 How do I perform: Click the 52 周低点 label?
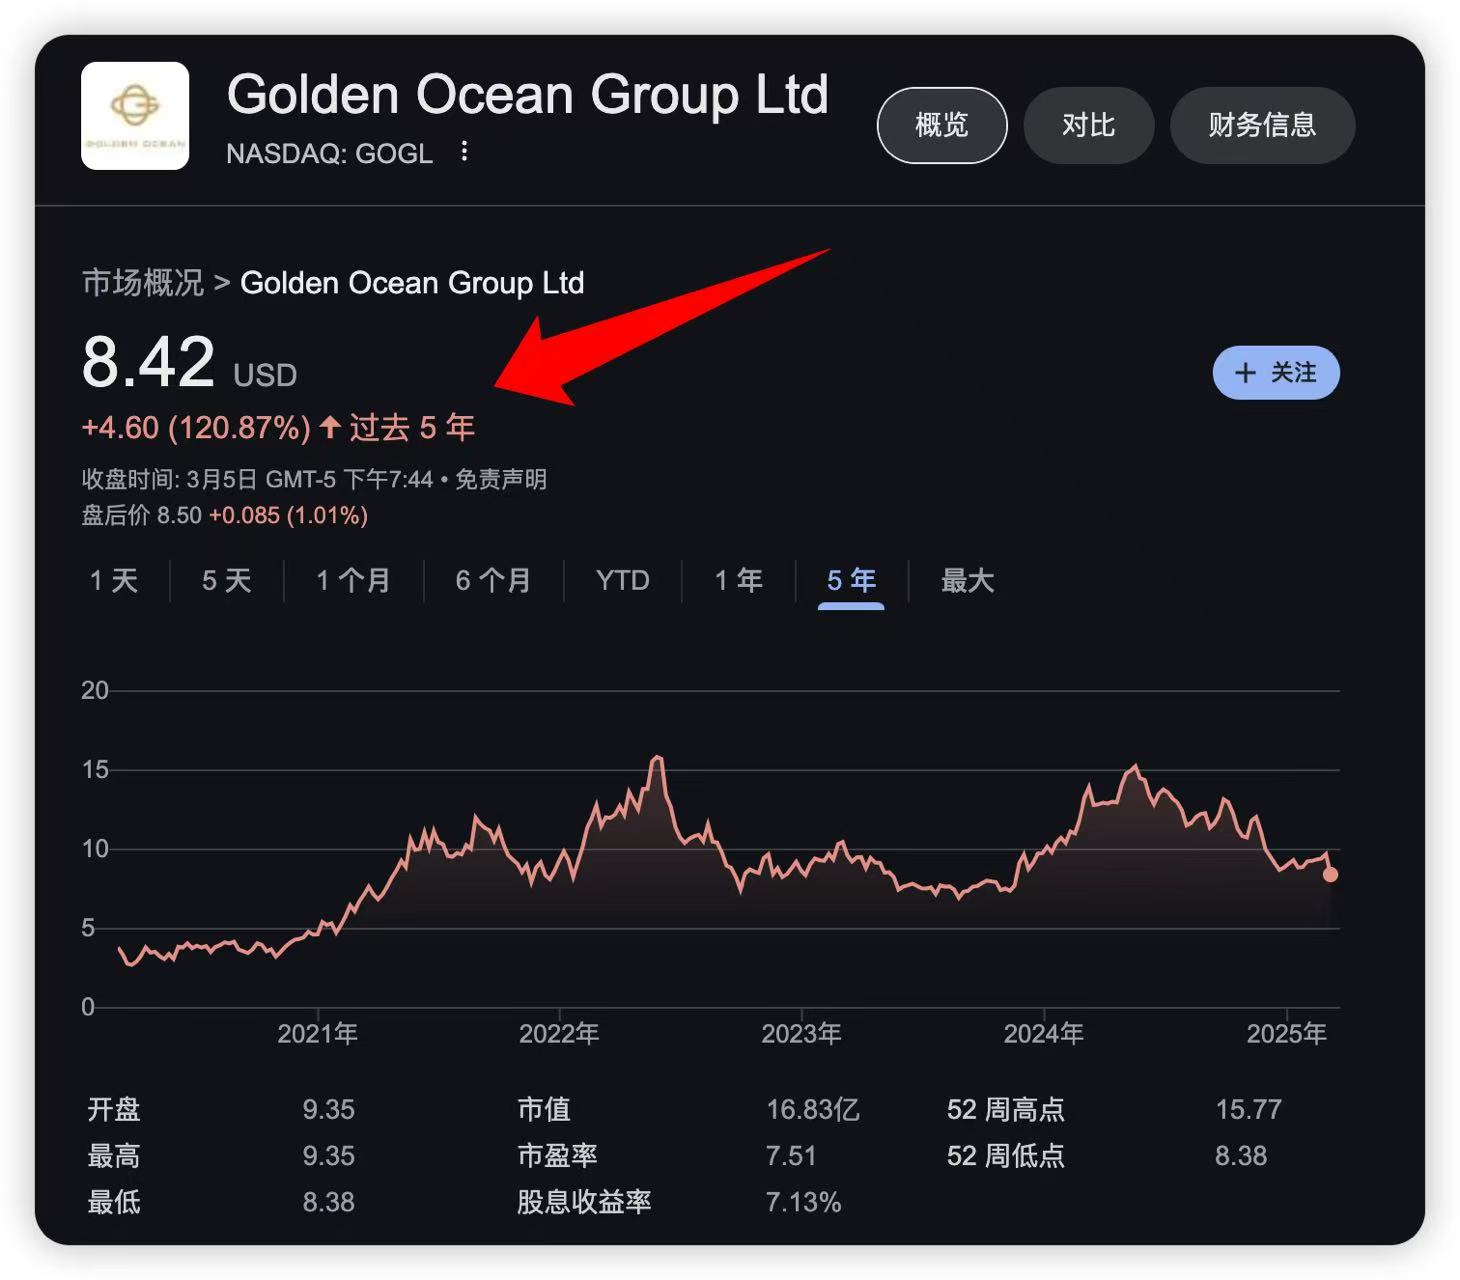1006,1156
